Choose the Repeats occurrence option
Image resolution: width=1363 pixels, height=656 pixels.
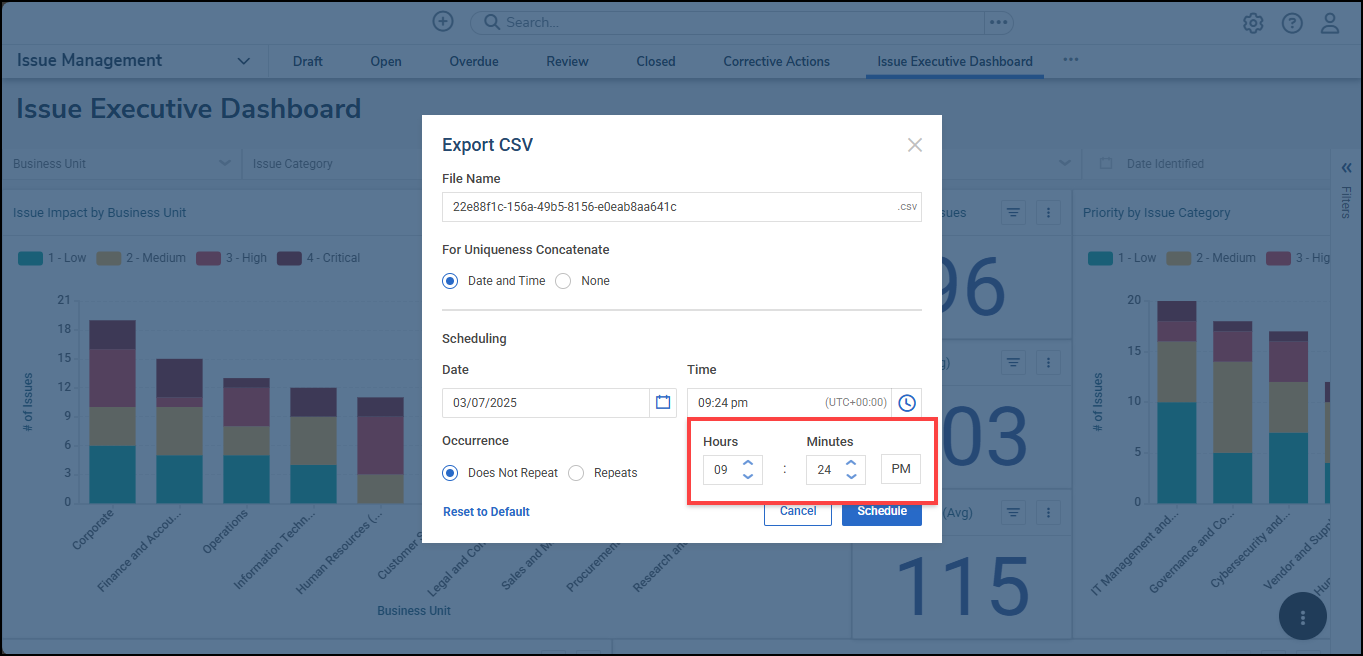click(576, 473)
